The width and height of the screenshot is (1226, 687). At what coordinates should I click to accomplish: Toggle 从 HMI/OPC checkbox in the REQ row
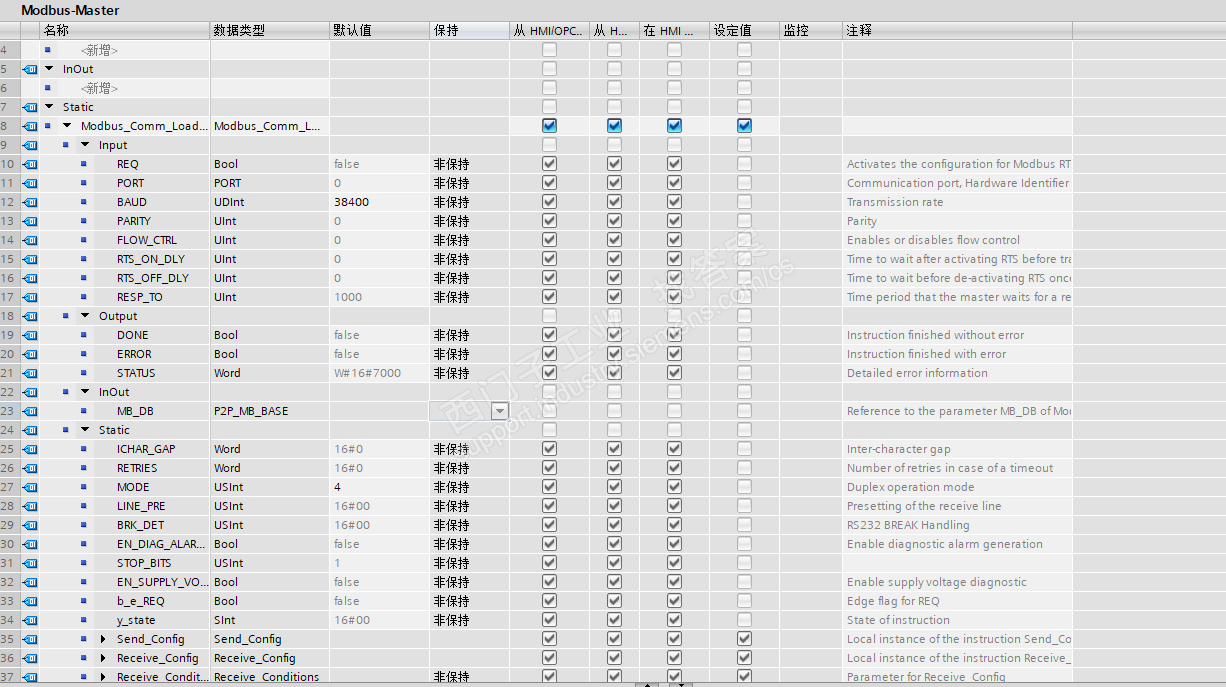point(549,164)
